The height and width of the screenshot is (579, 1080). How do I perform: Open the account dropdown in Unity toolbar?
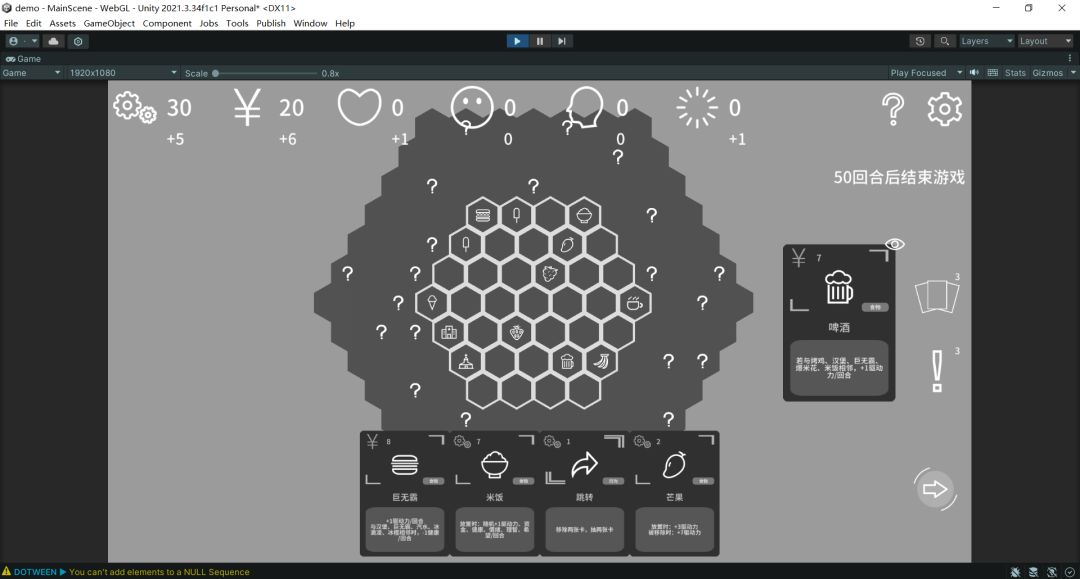[x=22, y=41]
